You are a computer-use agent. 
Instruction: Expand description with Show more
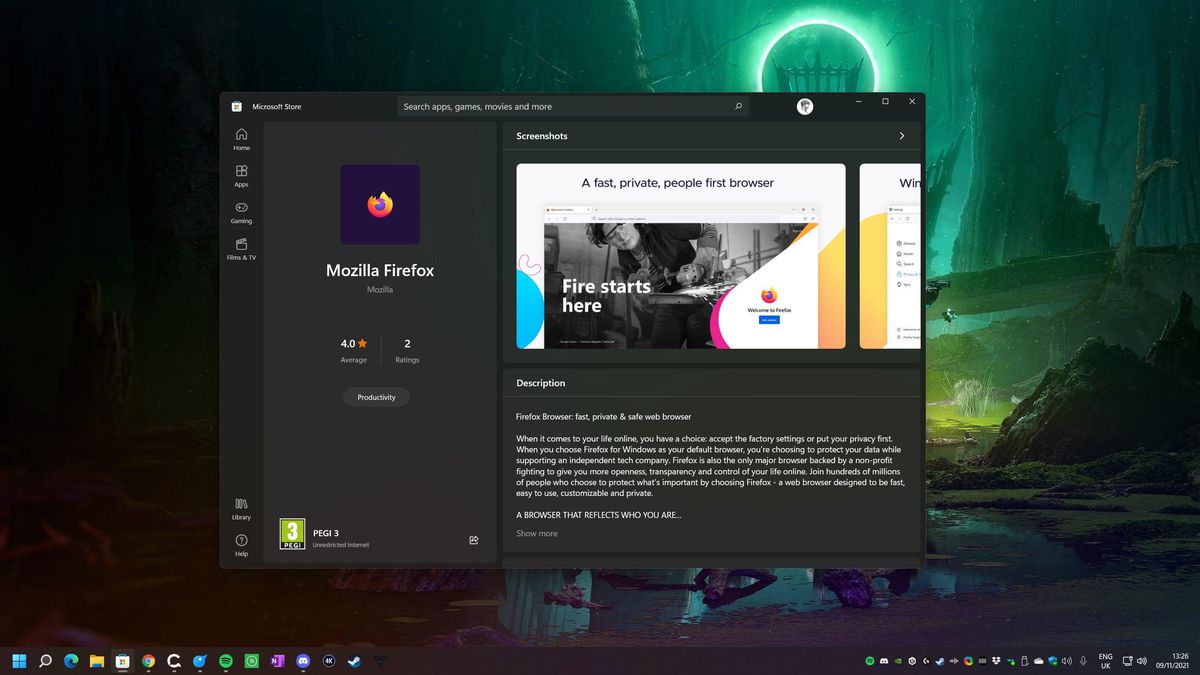click(537, 534)
